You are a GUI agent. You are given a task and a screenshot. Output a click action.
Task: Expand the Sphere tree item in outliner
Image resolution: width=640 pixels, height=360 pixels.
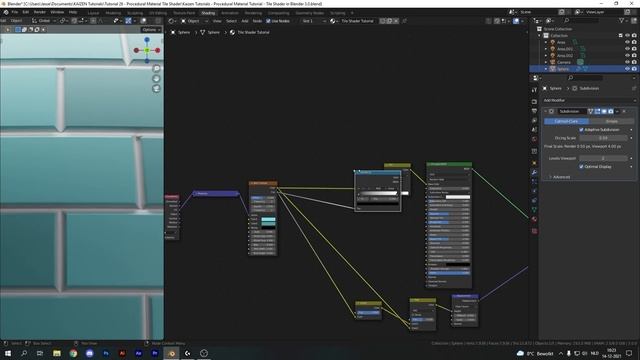(x=546, y=69)
